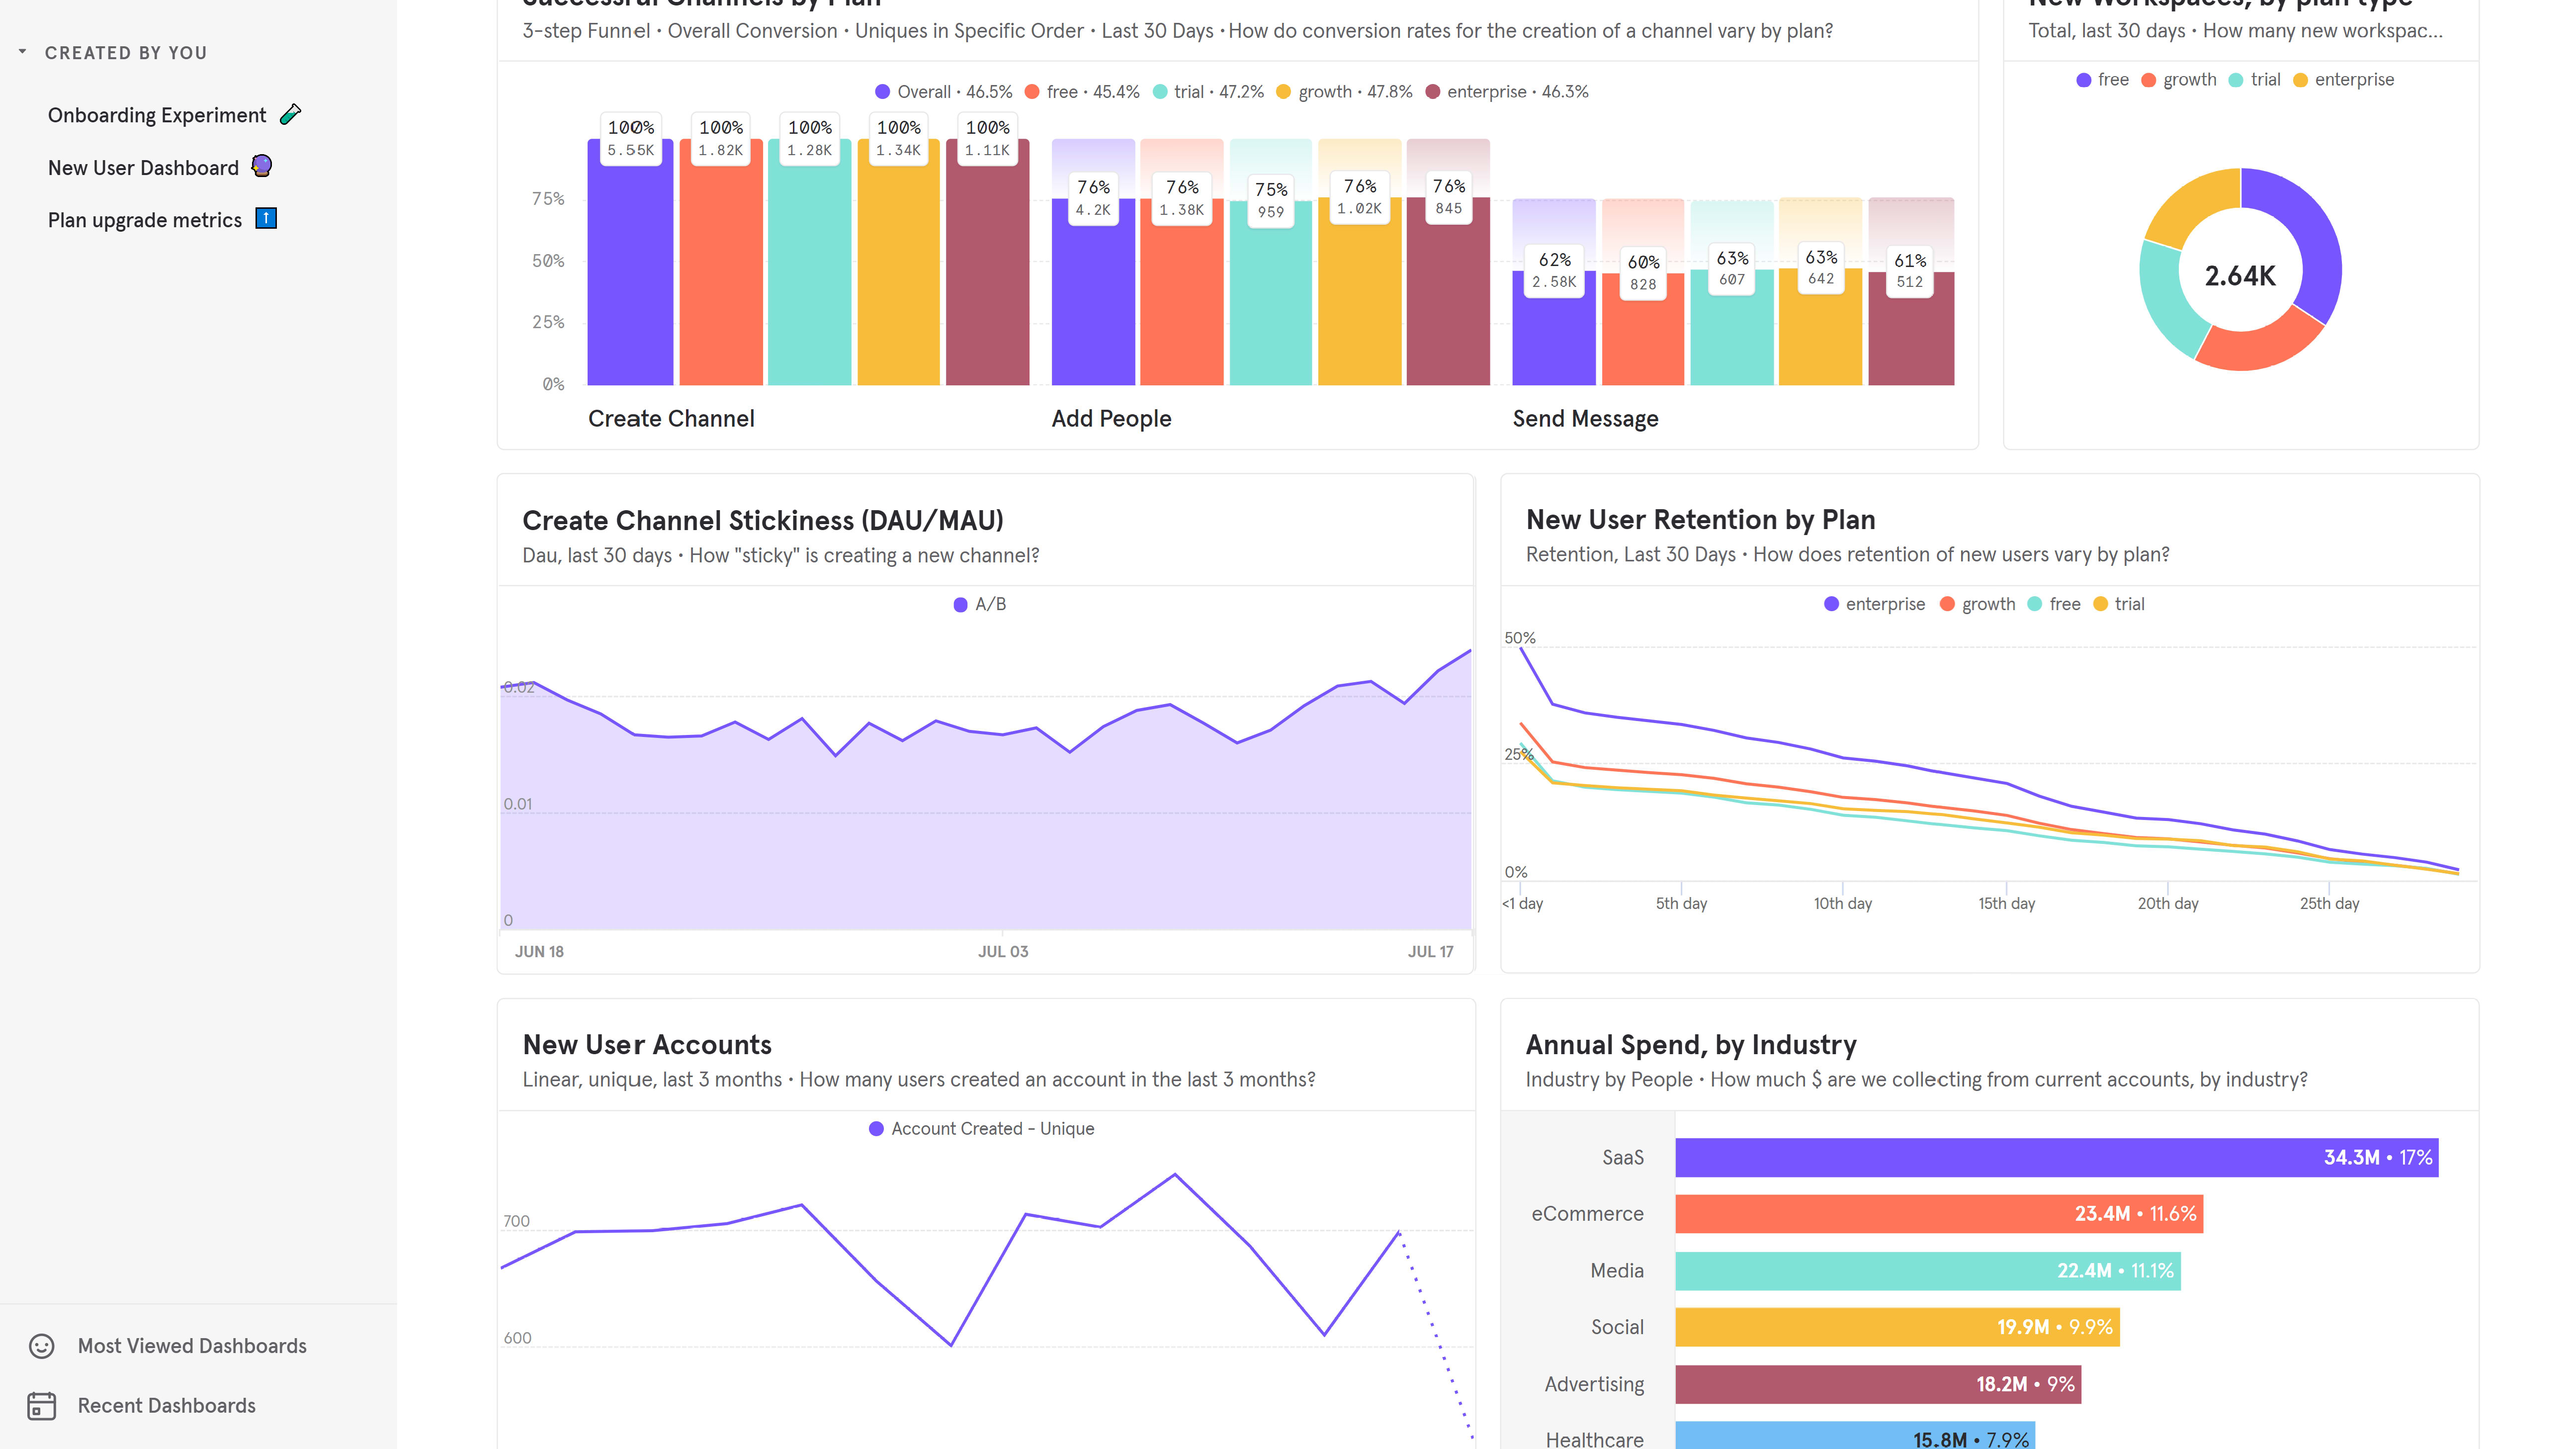Open the New User Accounts report

647,1044
